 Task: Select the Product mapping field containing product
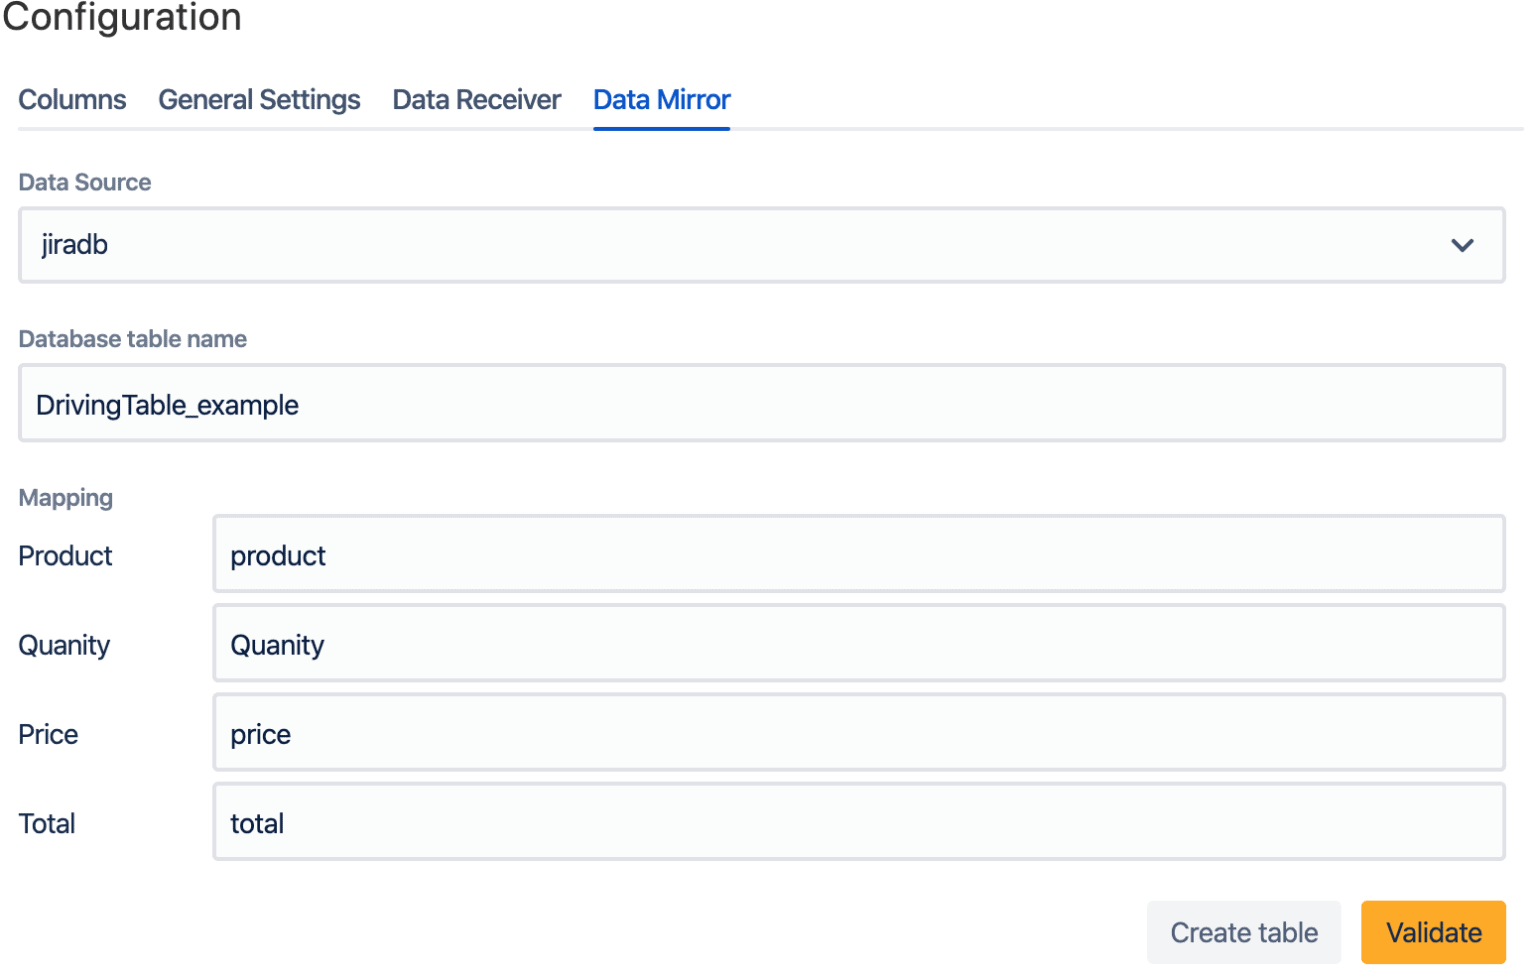tap(858, 555)
